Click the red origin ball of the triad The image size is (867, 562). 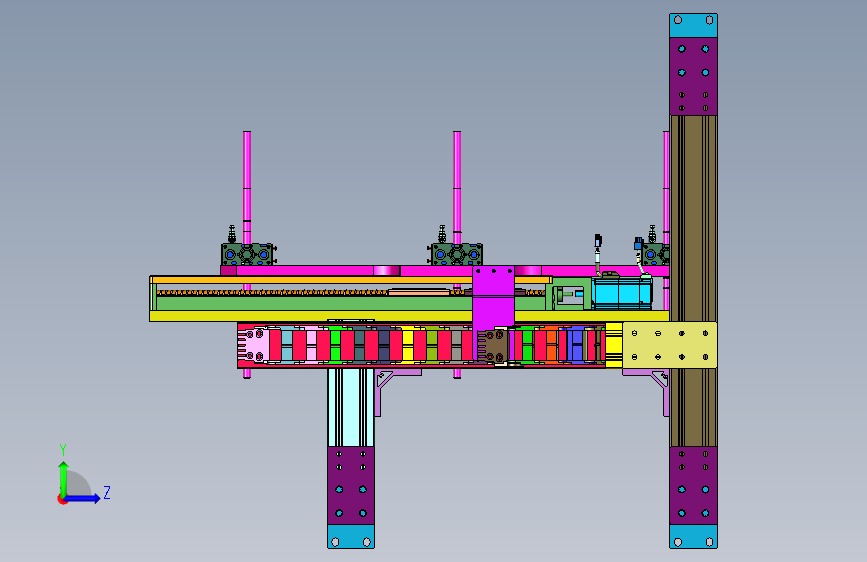click(x=61, y=499)
